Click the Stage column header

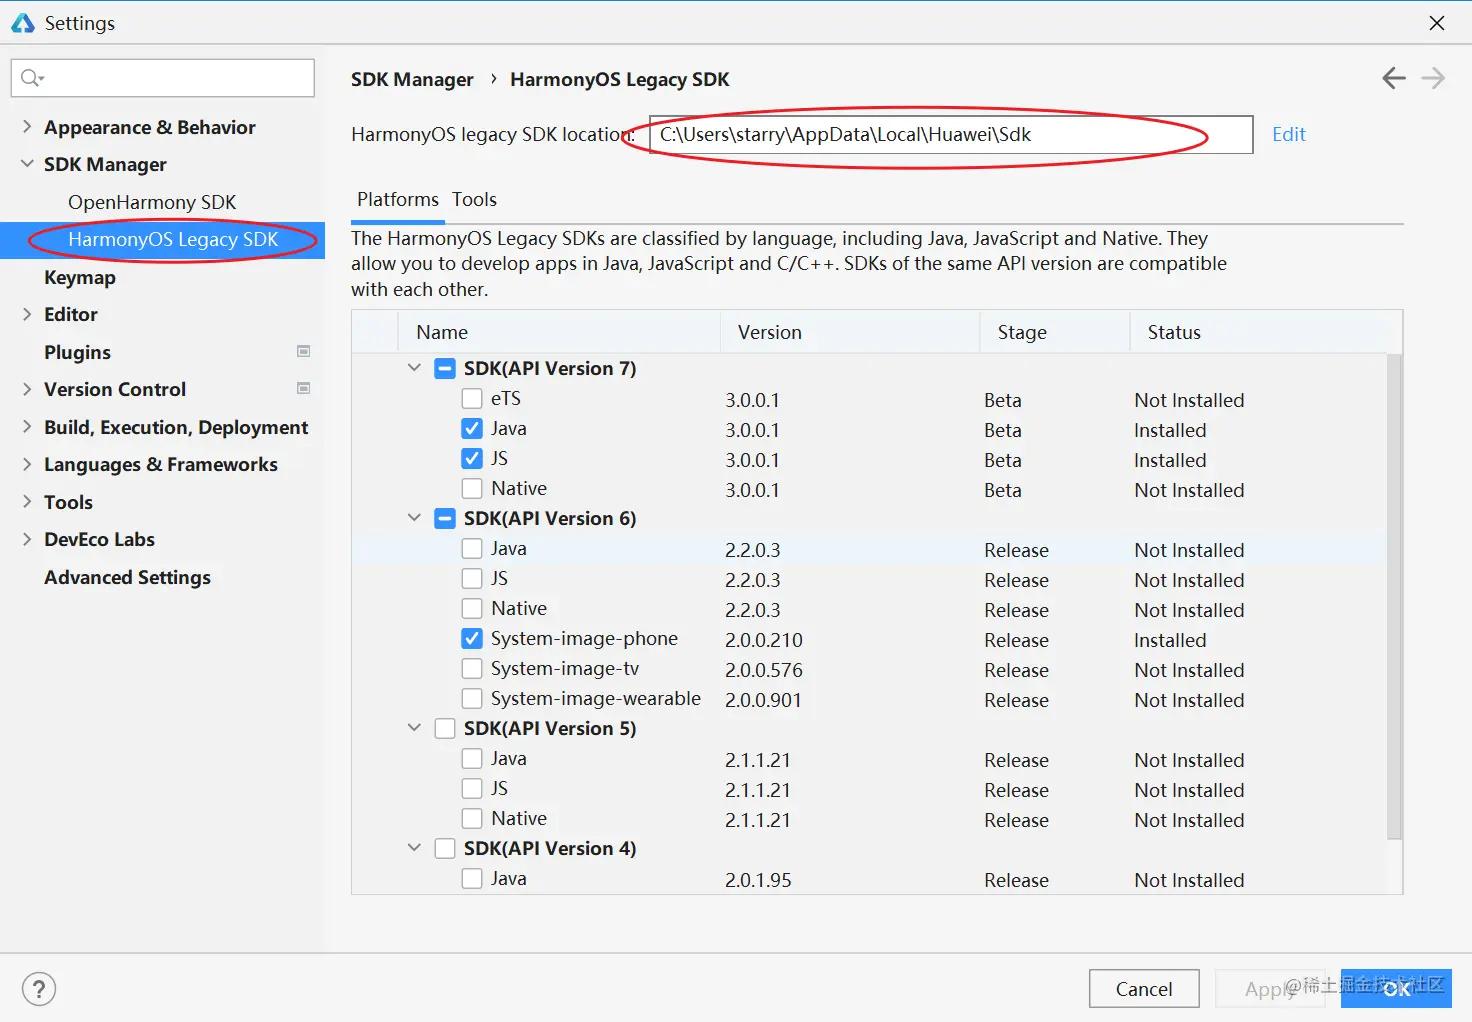pyautogui.click(x=1055, y=332)
